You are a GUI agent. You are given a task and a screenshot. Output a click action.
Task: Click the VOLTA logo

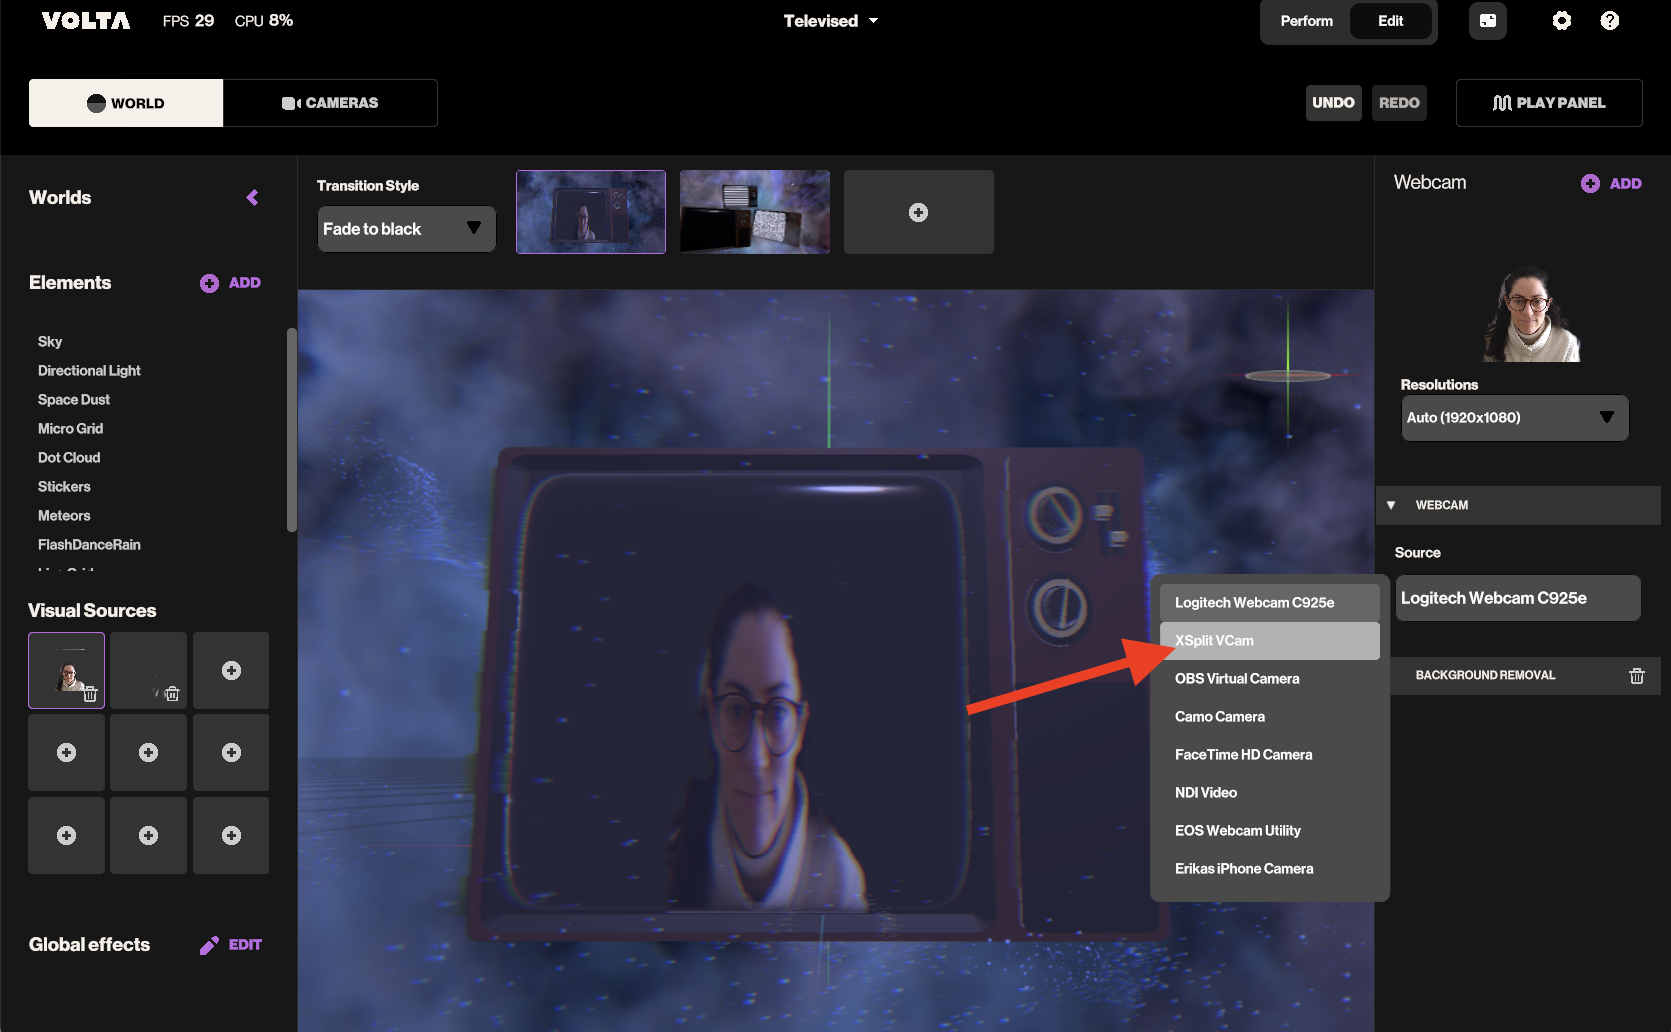click(86, 21)
